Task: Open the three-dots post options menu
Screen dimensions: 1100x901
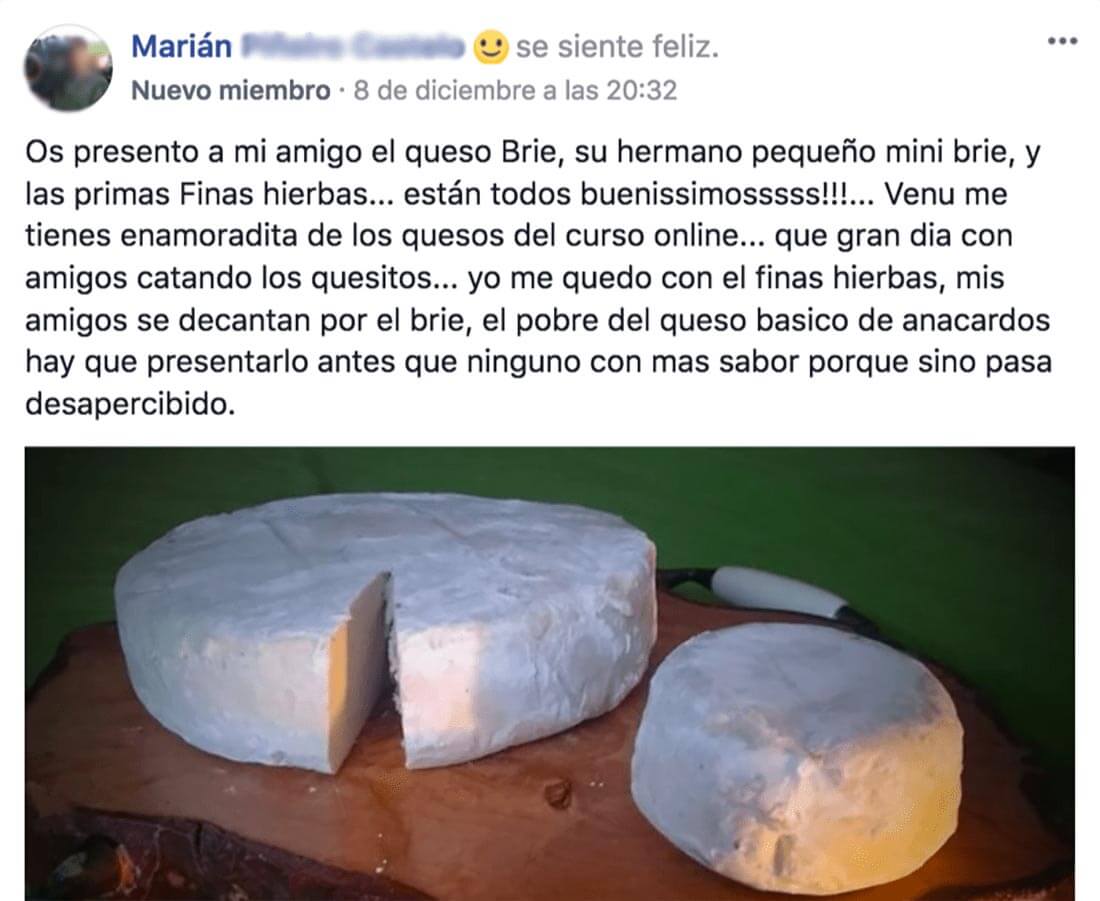Action: [x=1062, y=41]
